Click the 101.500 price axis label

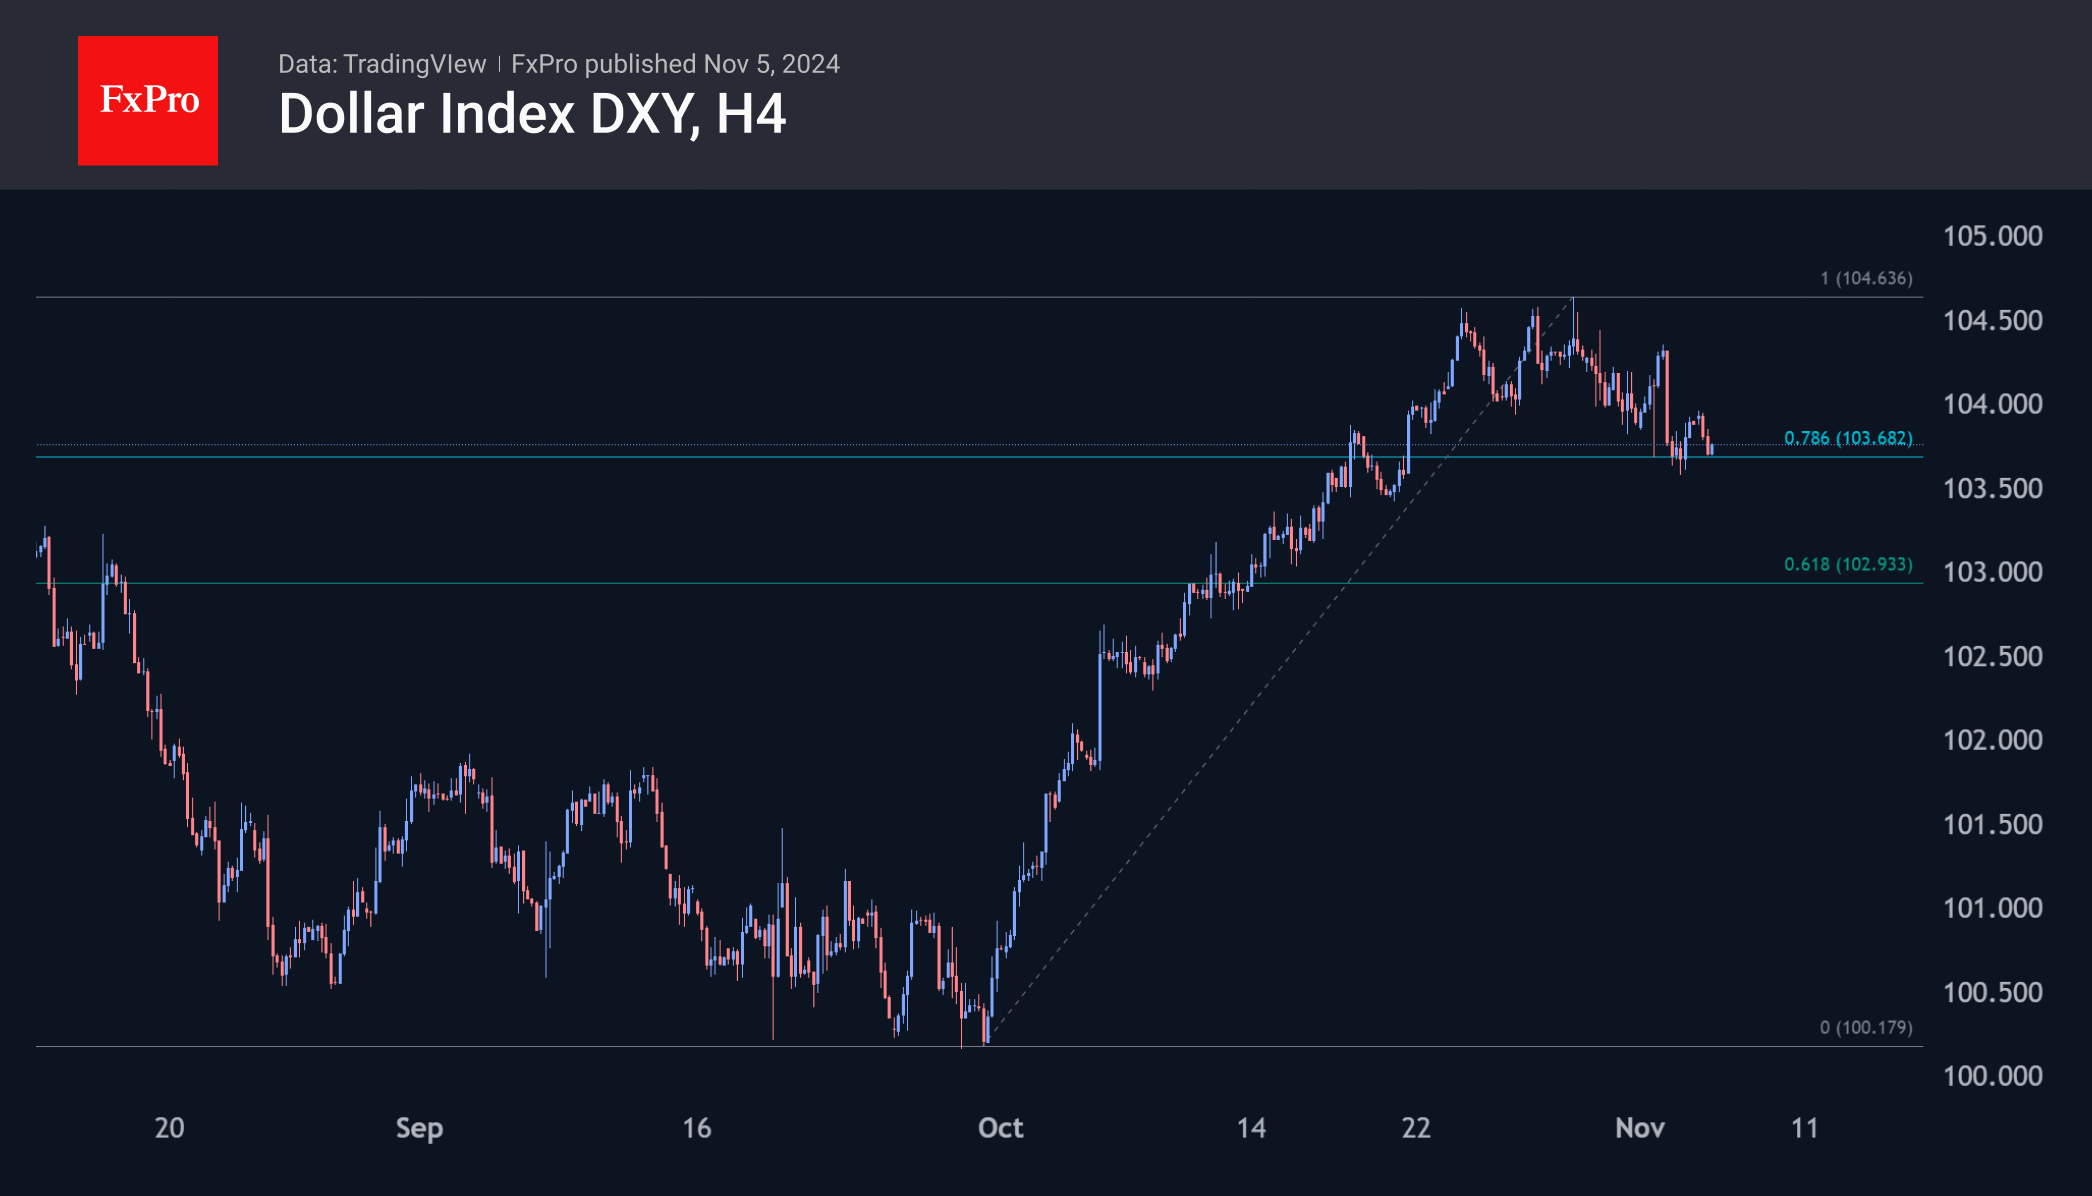[1992, 824]
